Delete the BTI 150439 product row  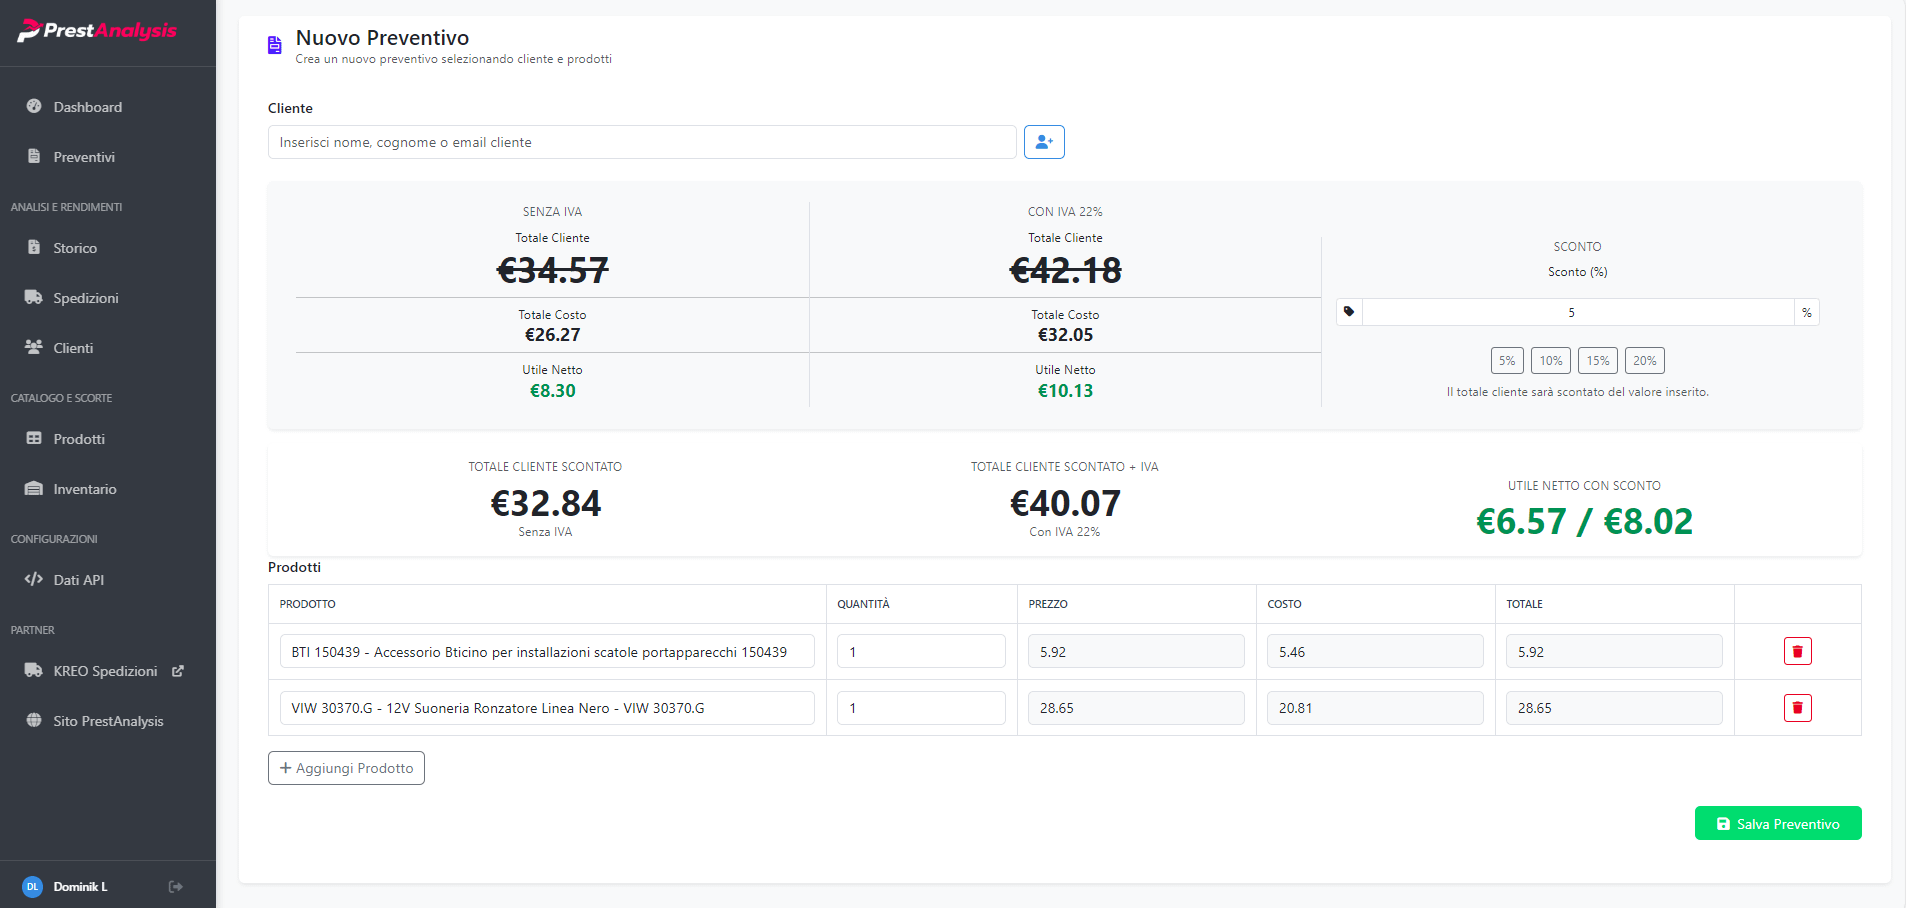point(1797,652)
